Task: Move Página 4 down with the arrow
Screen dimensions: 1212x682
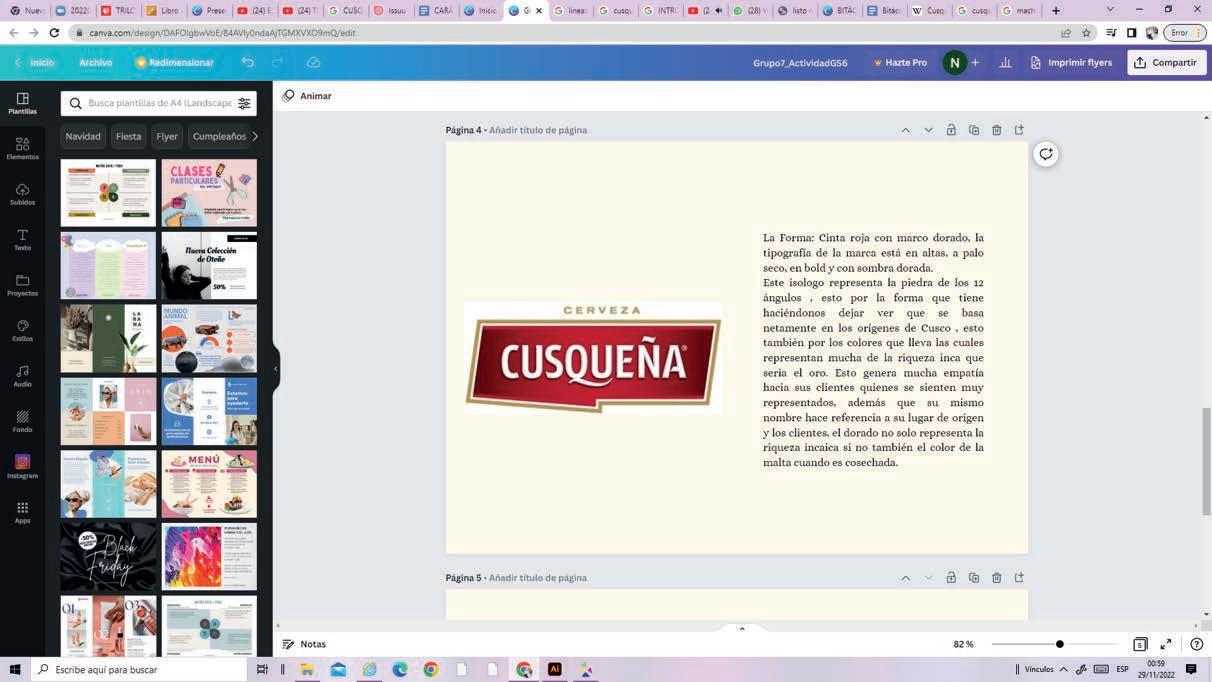Action: (928, 130)
